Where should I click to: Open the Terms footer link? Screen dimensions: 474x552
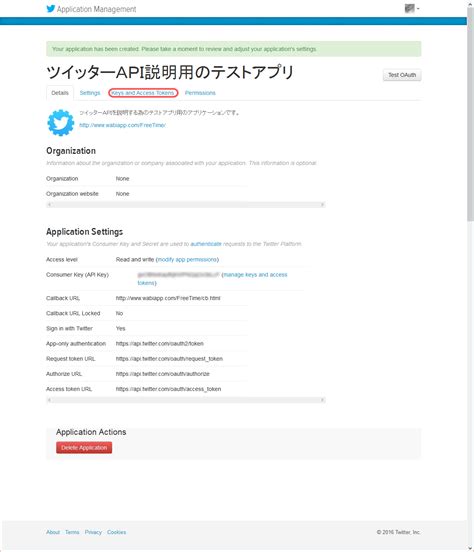(72, 532)
